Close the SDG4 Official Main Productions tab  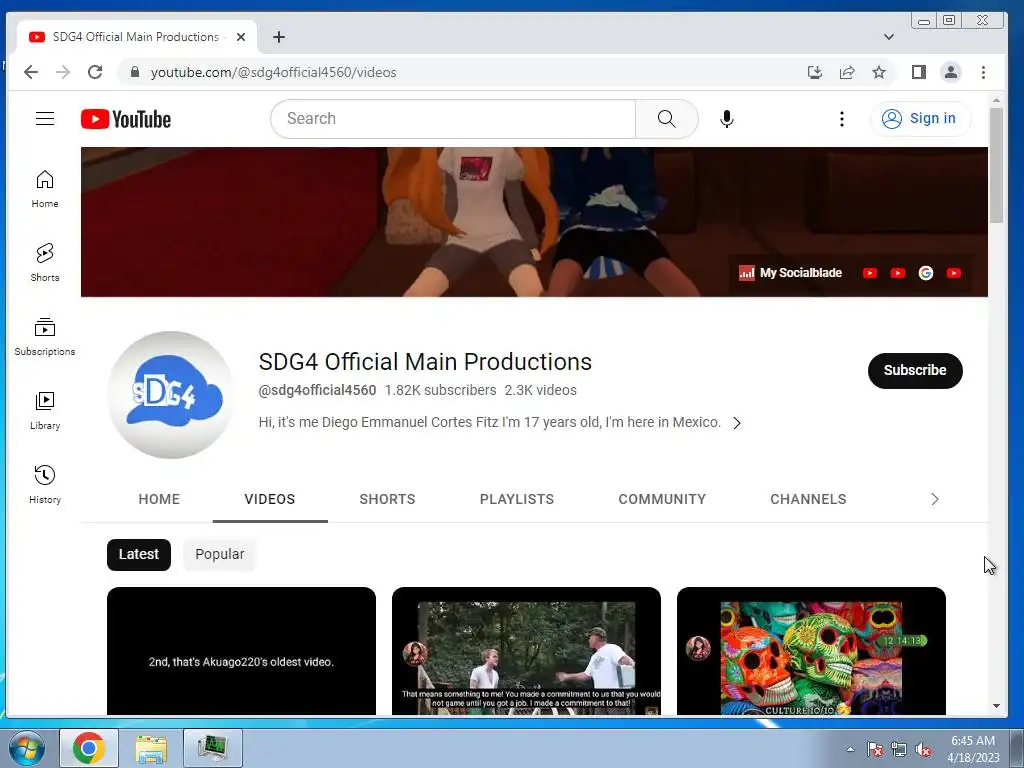241,37
